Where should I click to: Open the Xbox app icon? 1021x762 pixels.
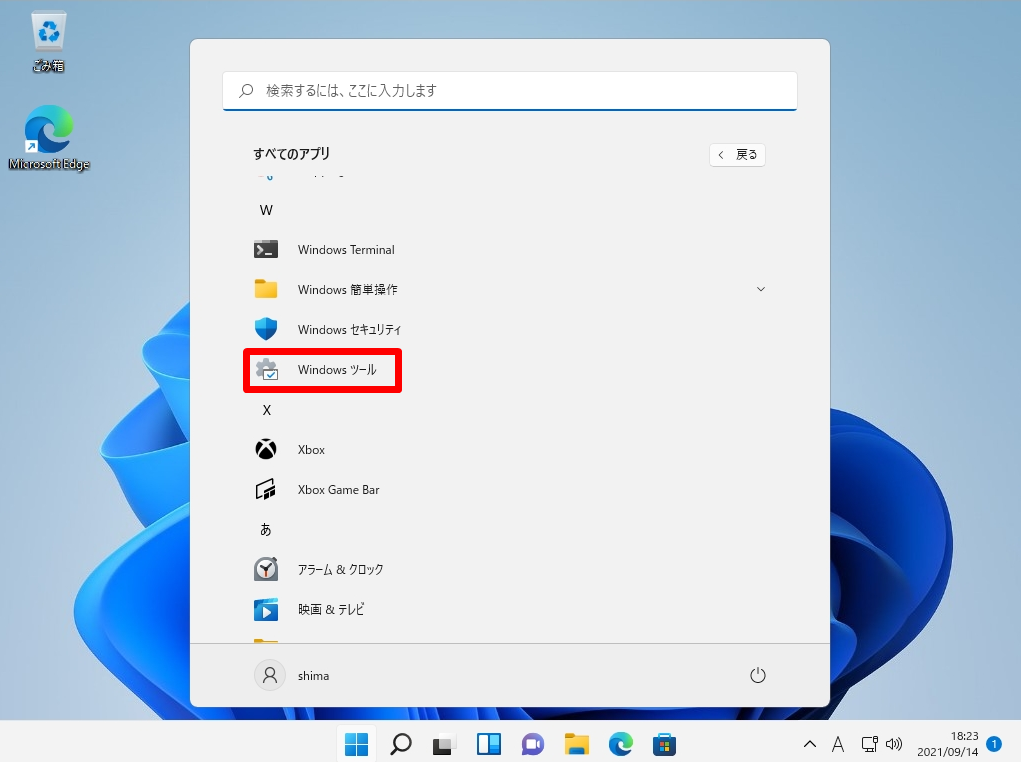pos(266,449)
